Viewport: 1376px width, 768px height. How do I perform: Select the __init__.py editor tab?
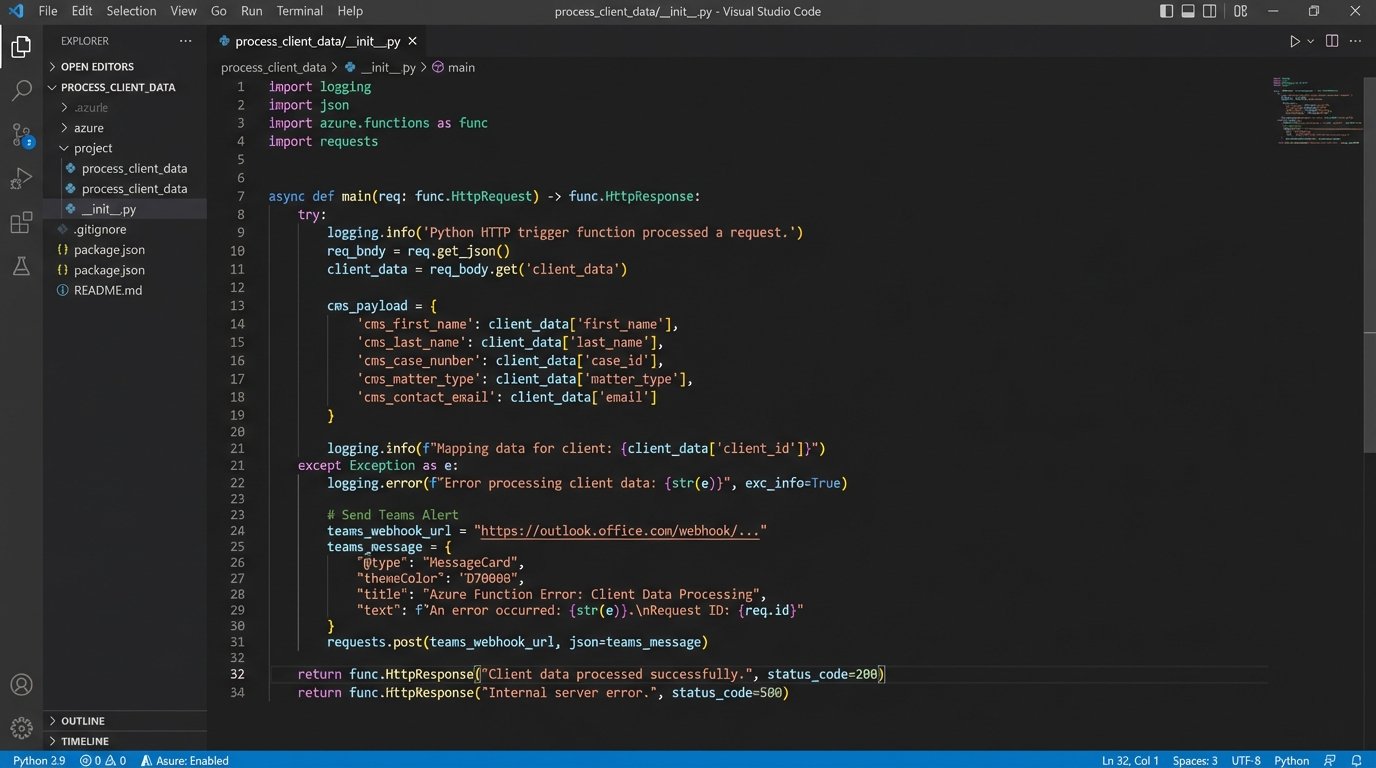coord(315,41)
